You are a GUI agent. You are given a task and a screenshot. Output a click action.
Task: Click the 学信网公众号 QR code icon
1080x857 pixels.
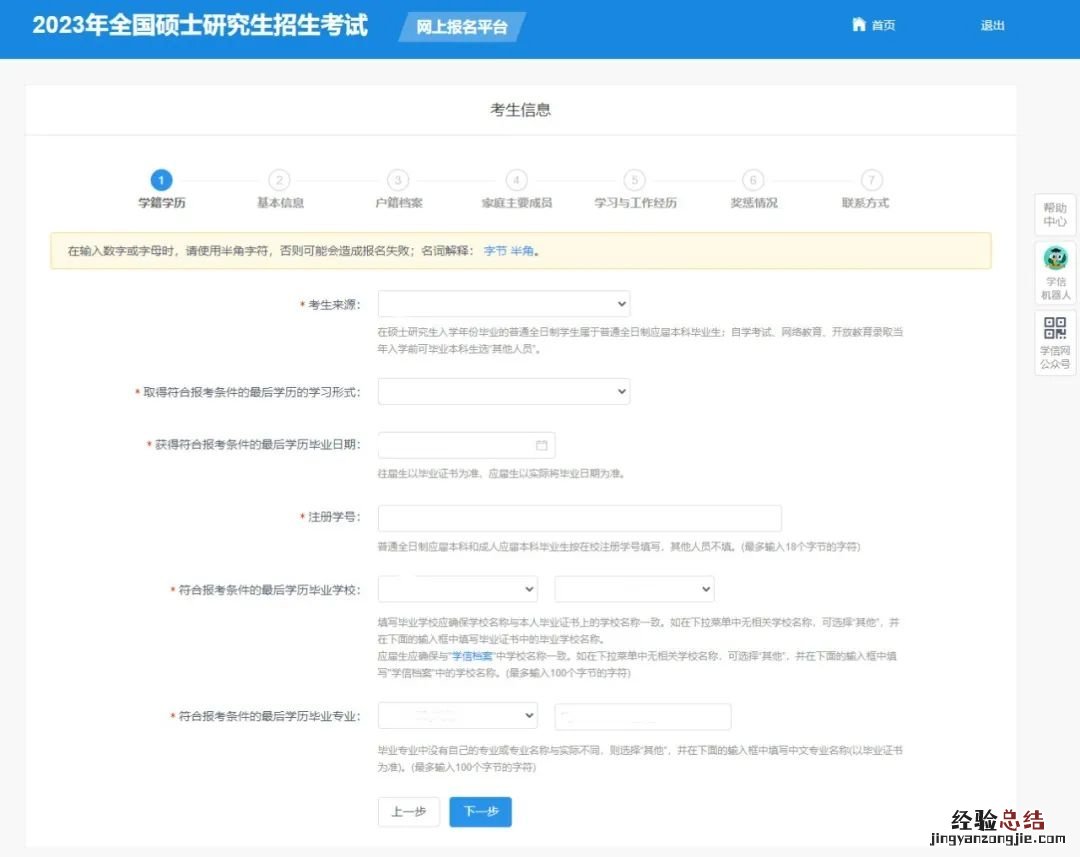click(1055, 328)
